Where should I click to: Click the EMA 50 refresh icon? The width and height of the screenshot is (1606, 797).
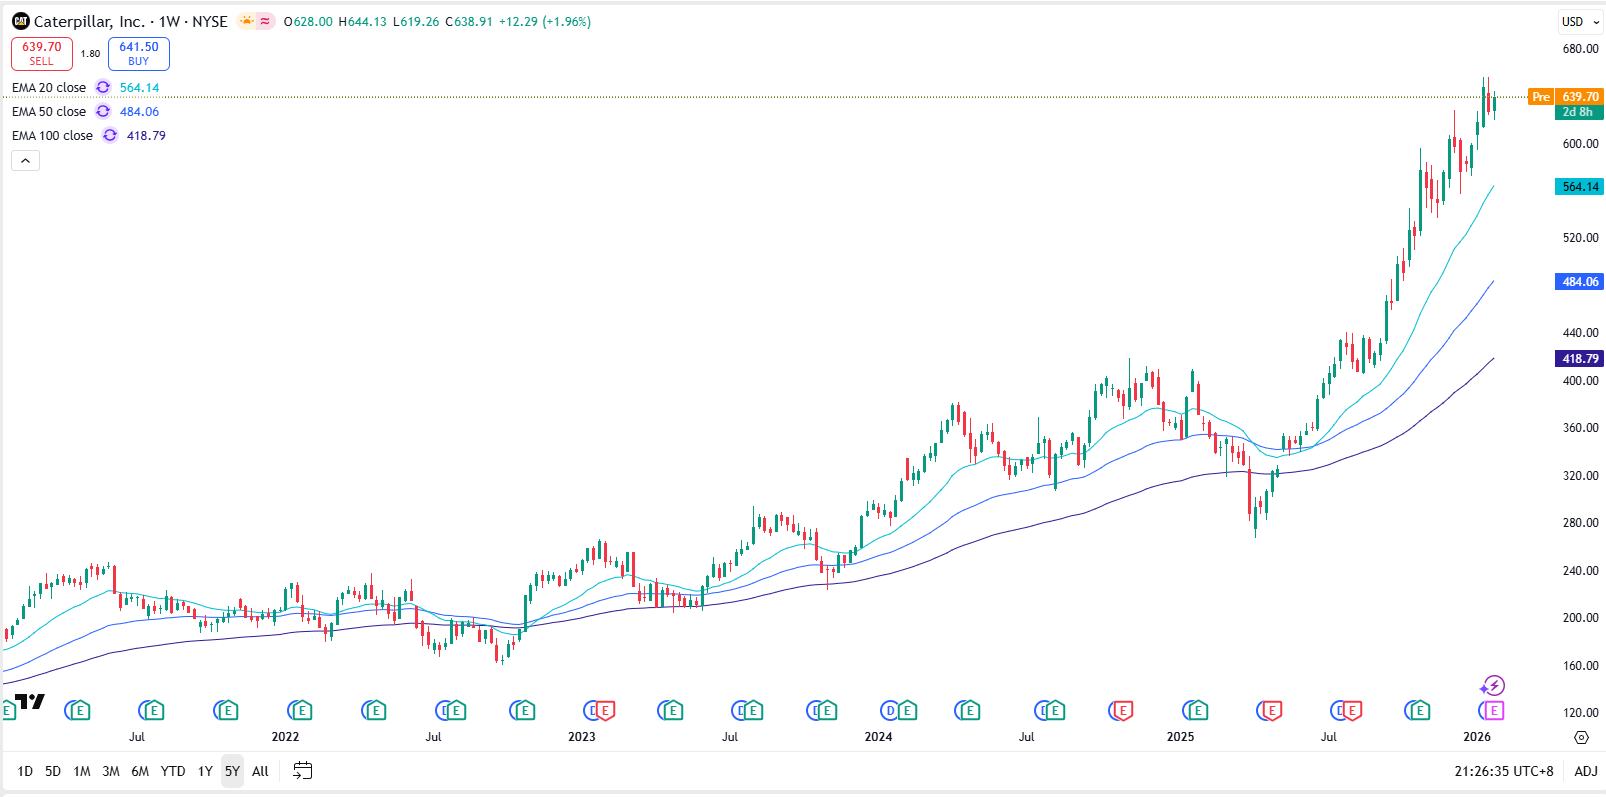pyautogui.click(x=103, y=112)
